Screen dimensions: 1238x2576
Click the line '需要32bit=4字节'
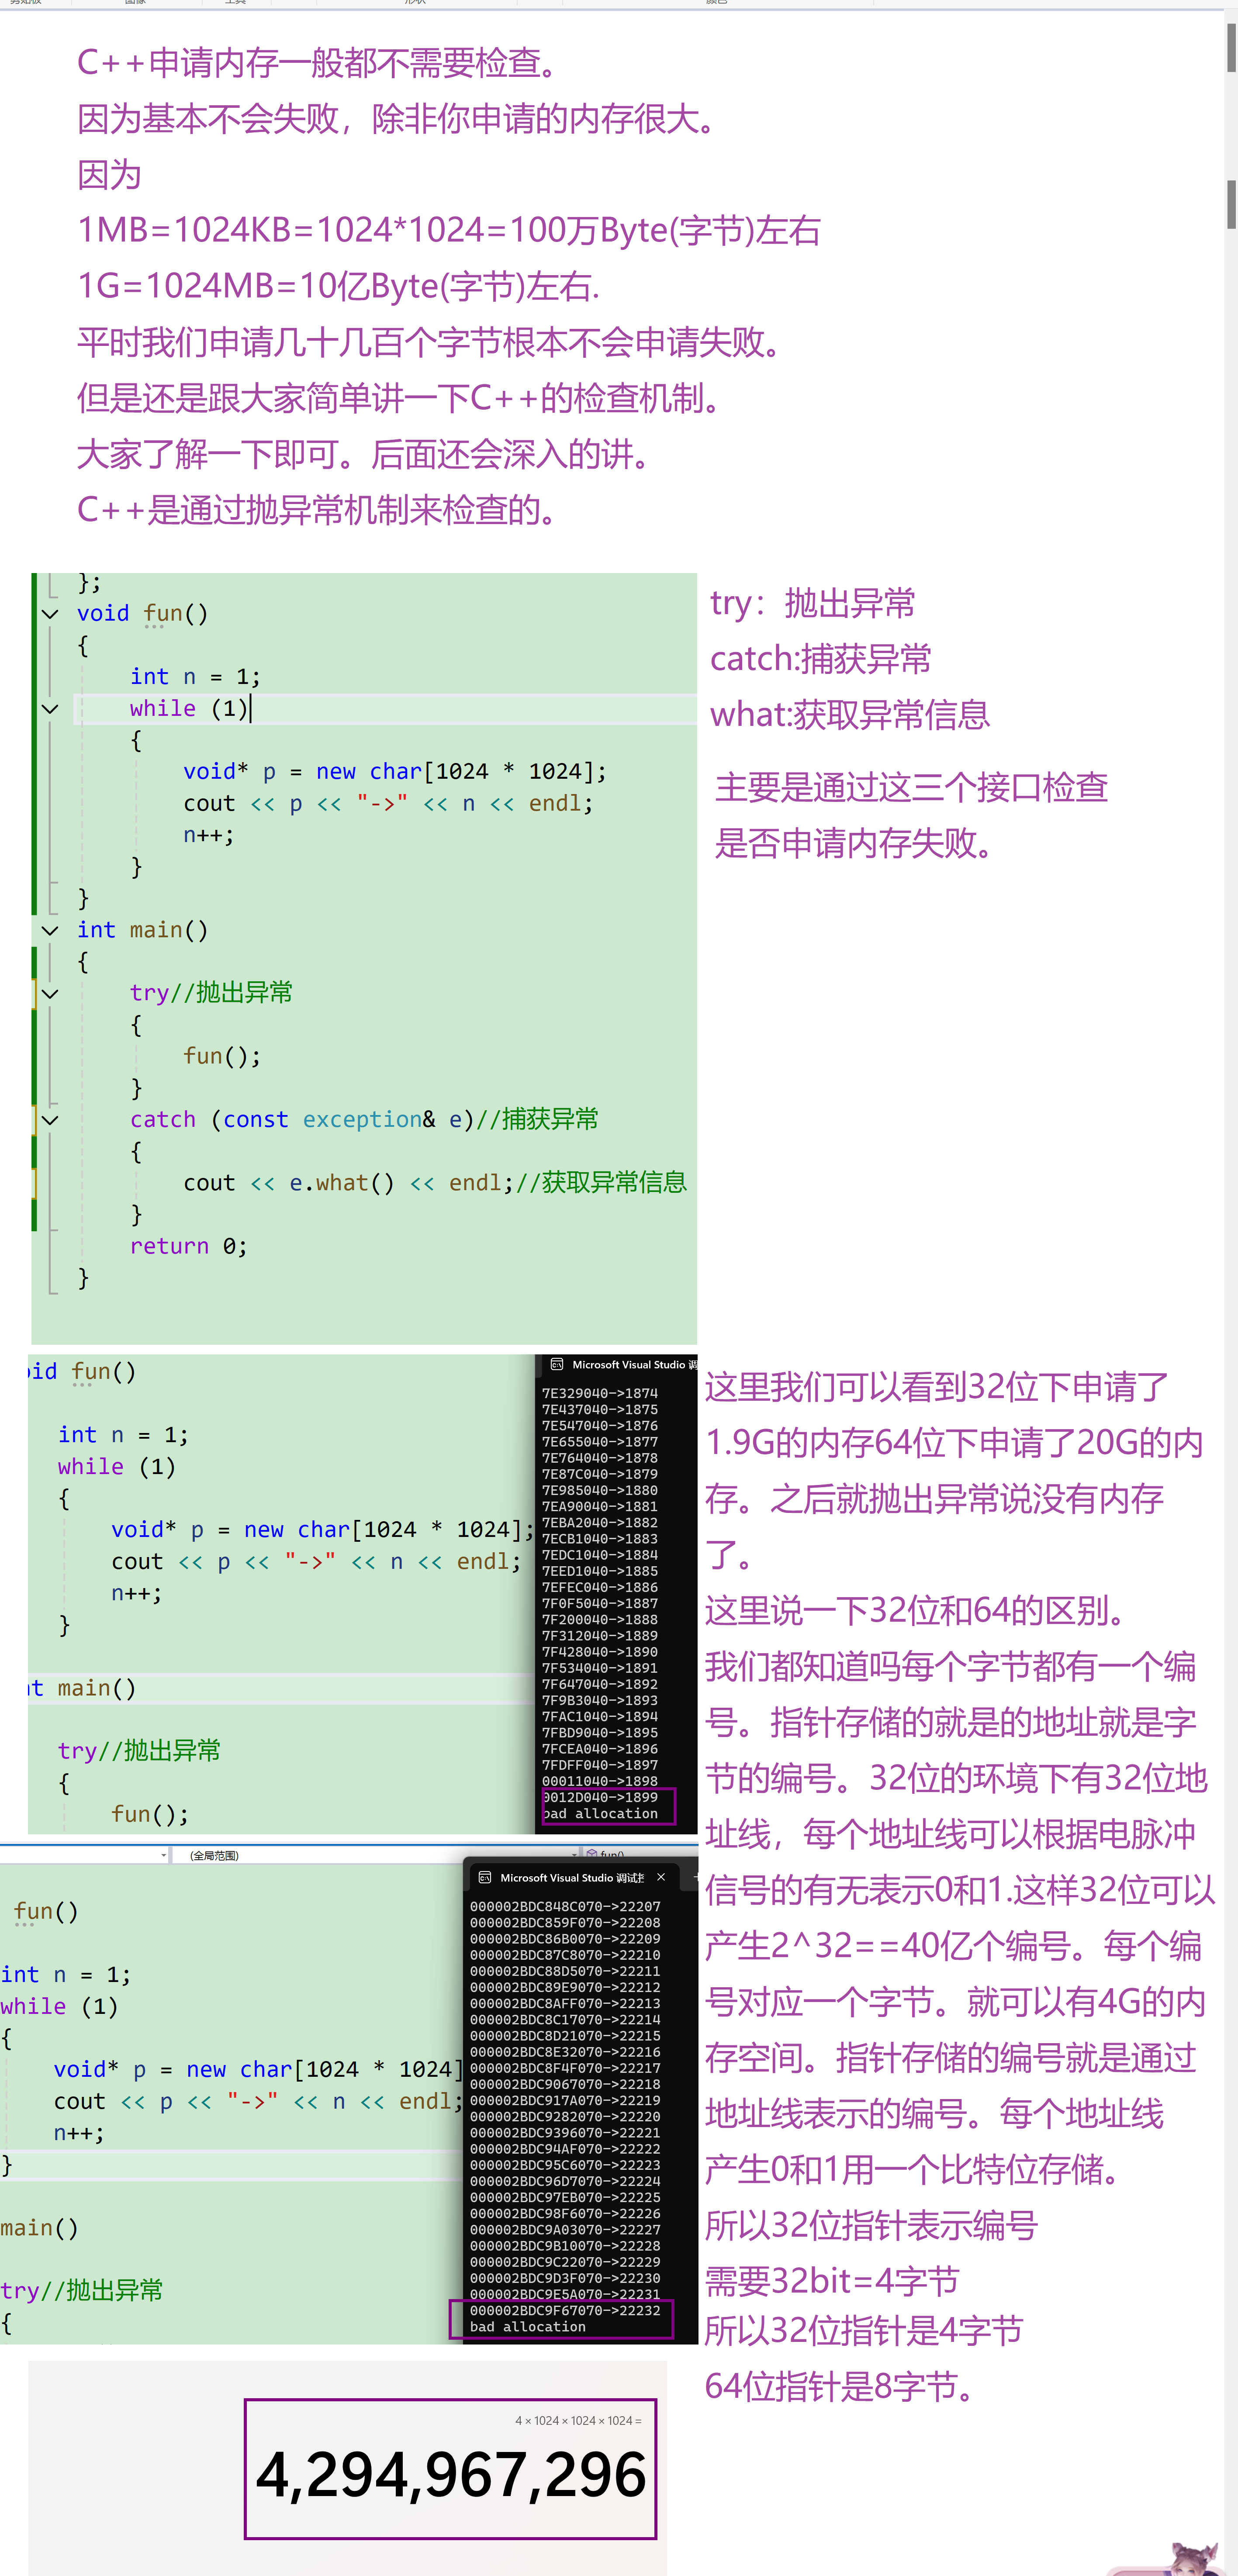coord(832,2281)
